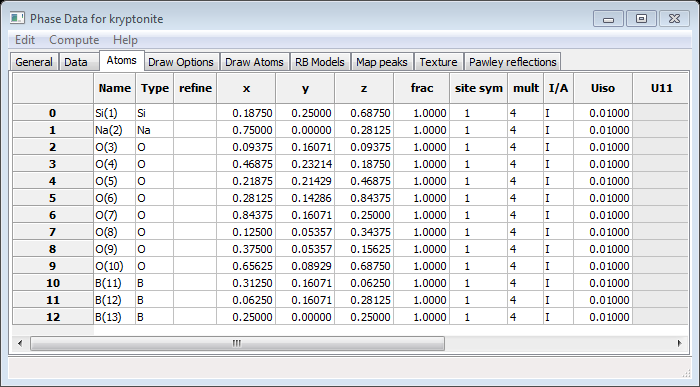Open the Compute menu

tap(74, 40)
